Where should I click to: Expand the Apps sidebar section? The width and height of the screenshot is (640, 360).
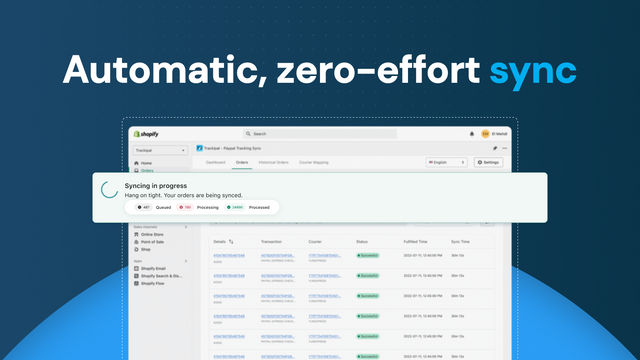coord(186,261)
